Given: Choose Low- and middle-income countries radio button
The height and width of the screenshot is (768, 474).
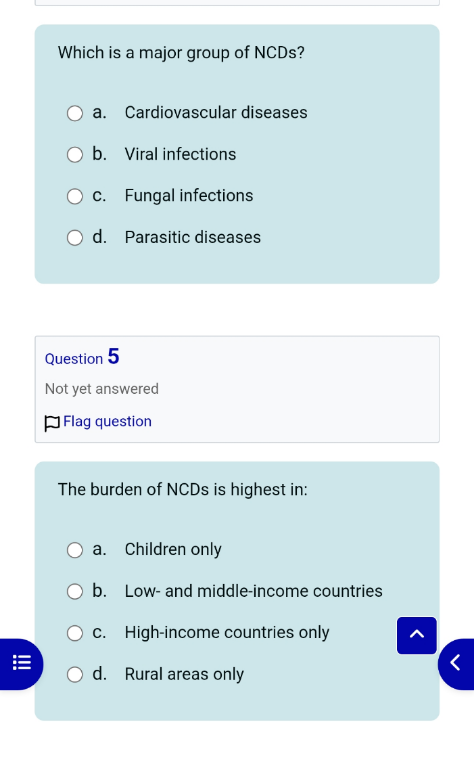Looking at the screenshot, I should click(x=75, y=592).
